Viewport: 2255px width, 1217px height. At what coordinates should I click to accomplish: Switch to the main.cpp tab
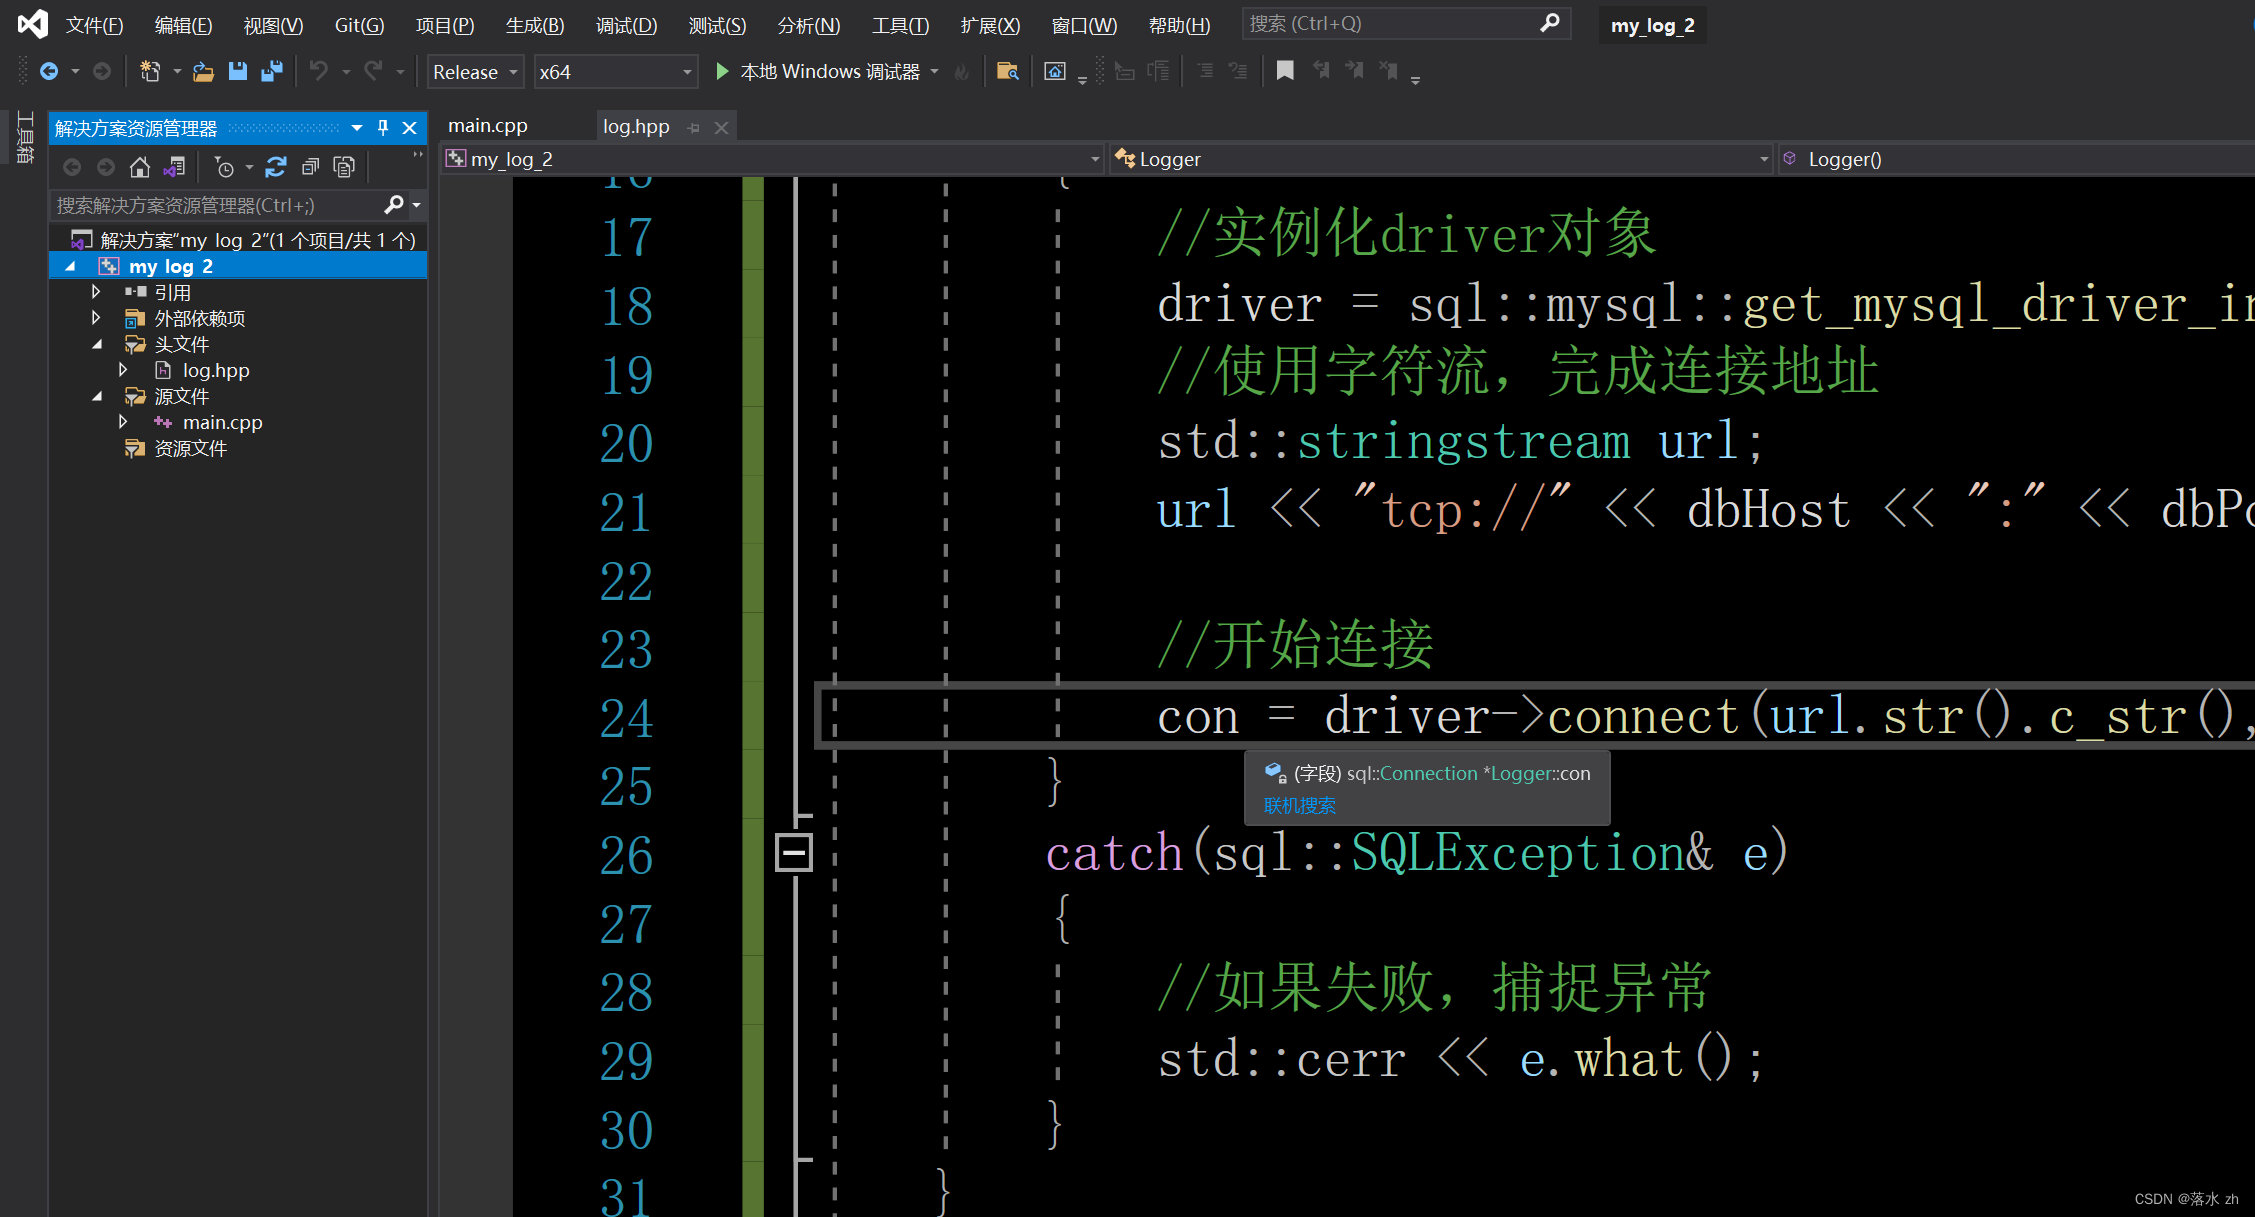click(x=487, y=125)
